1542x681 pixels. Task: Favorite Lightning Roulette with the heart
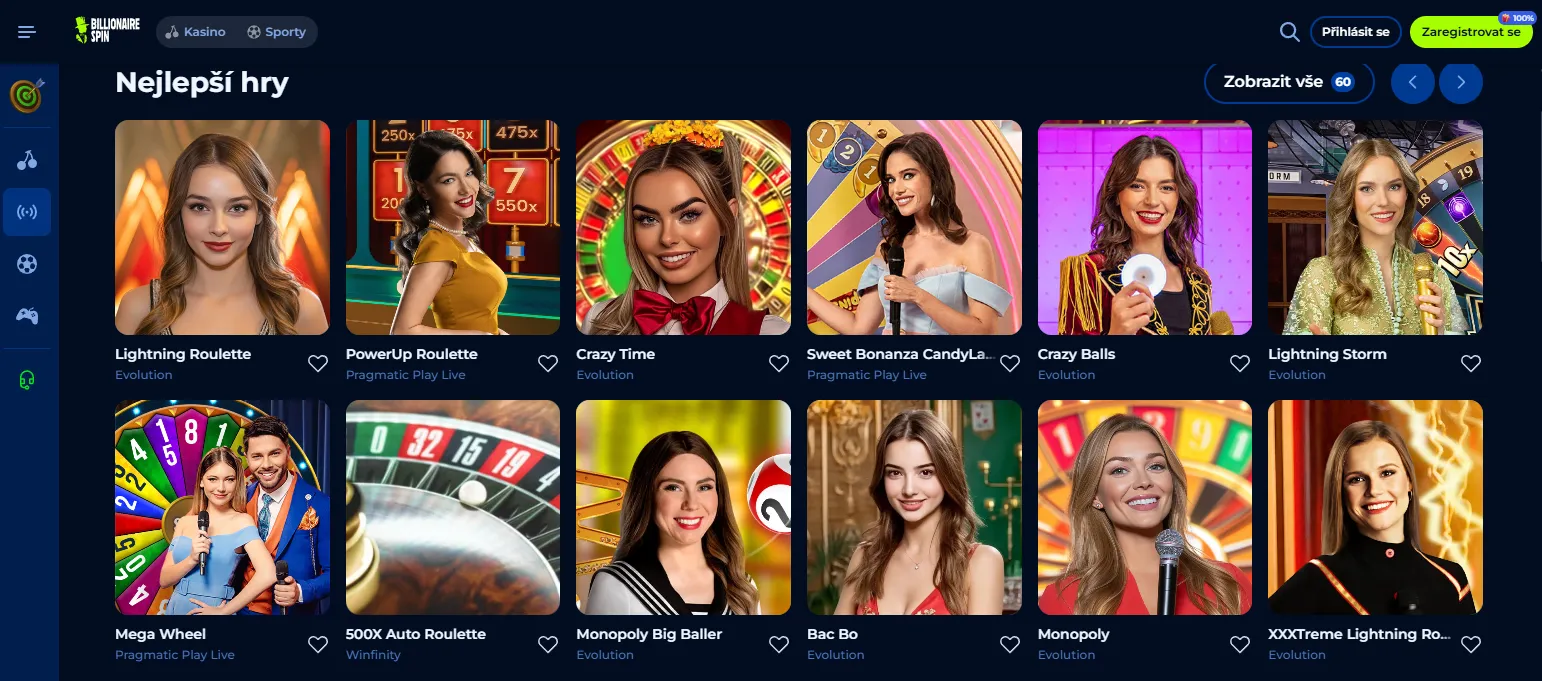point(318,364)
